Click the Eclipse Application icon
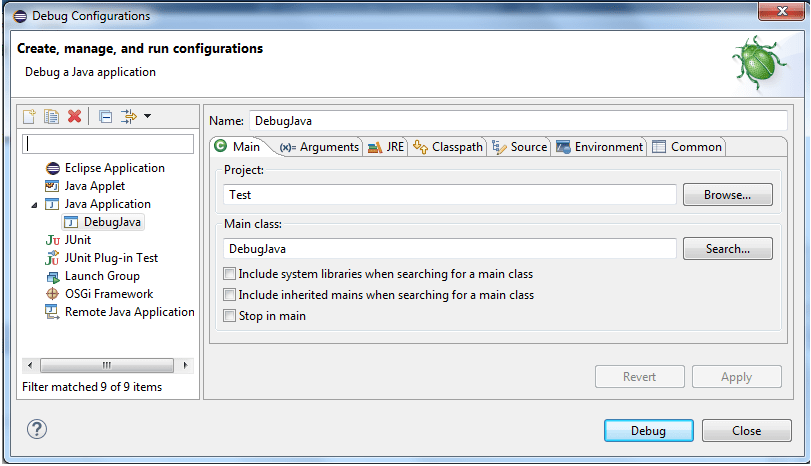This screenshot has height=466, width=811. point(53,169)
